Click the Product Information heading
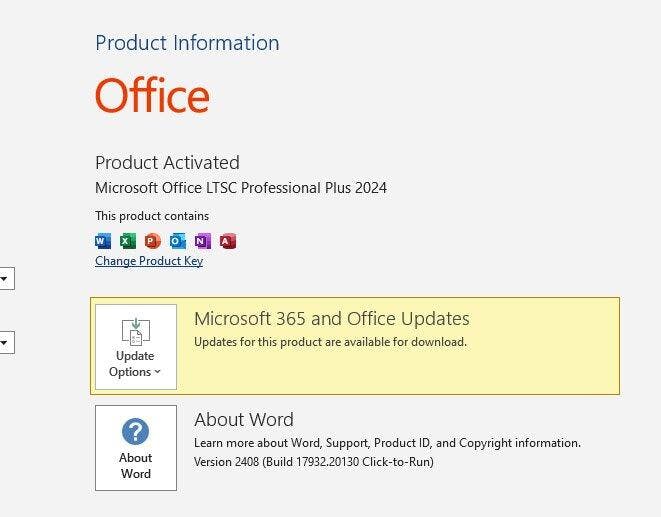Viewport: 661px width, 517px height. click(x=187, y=43)
